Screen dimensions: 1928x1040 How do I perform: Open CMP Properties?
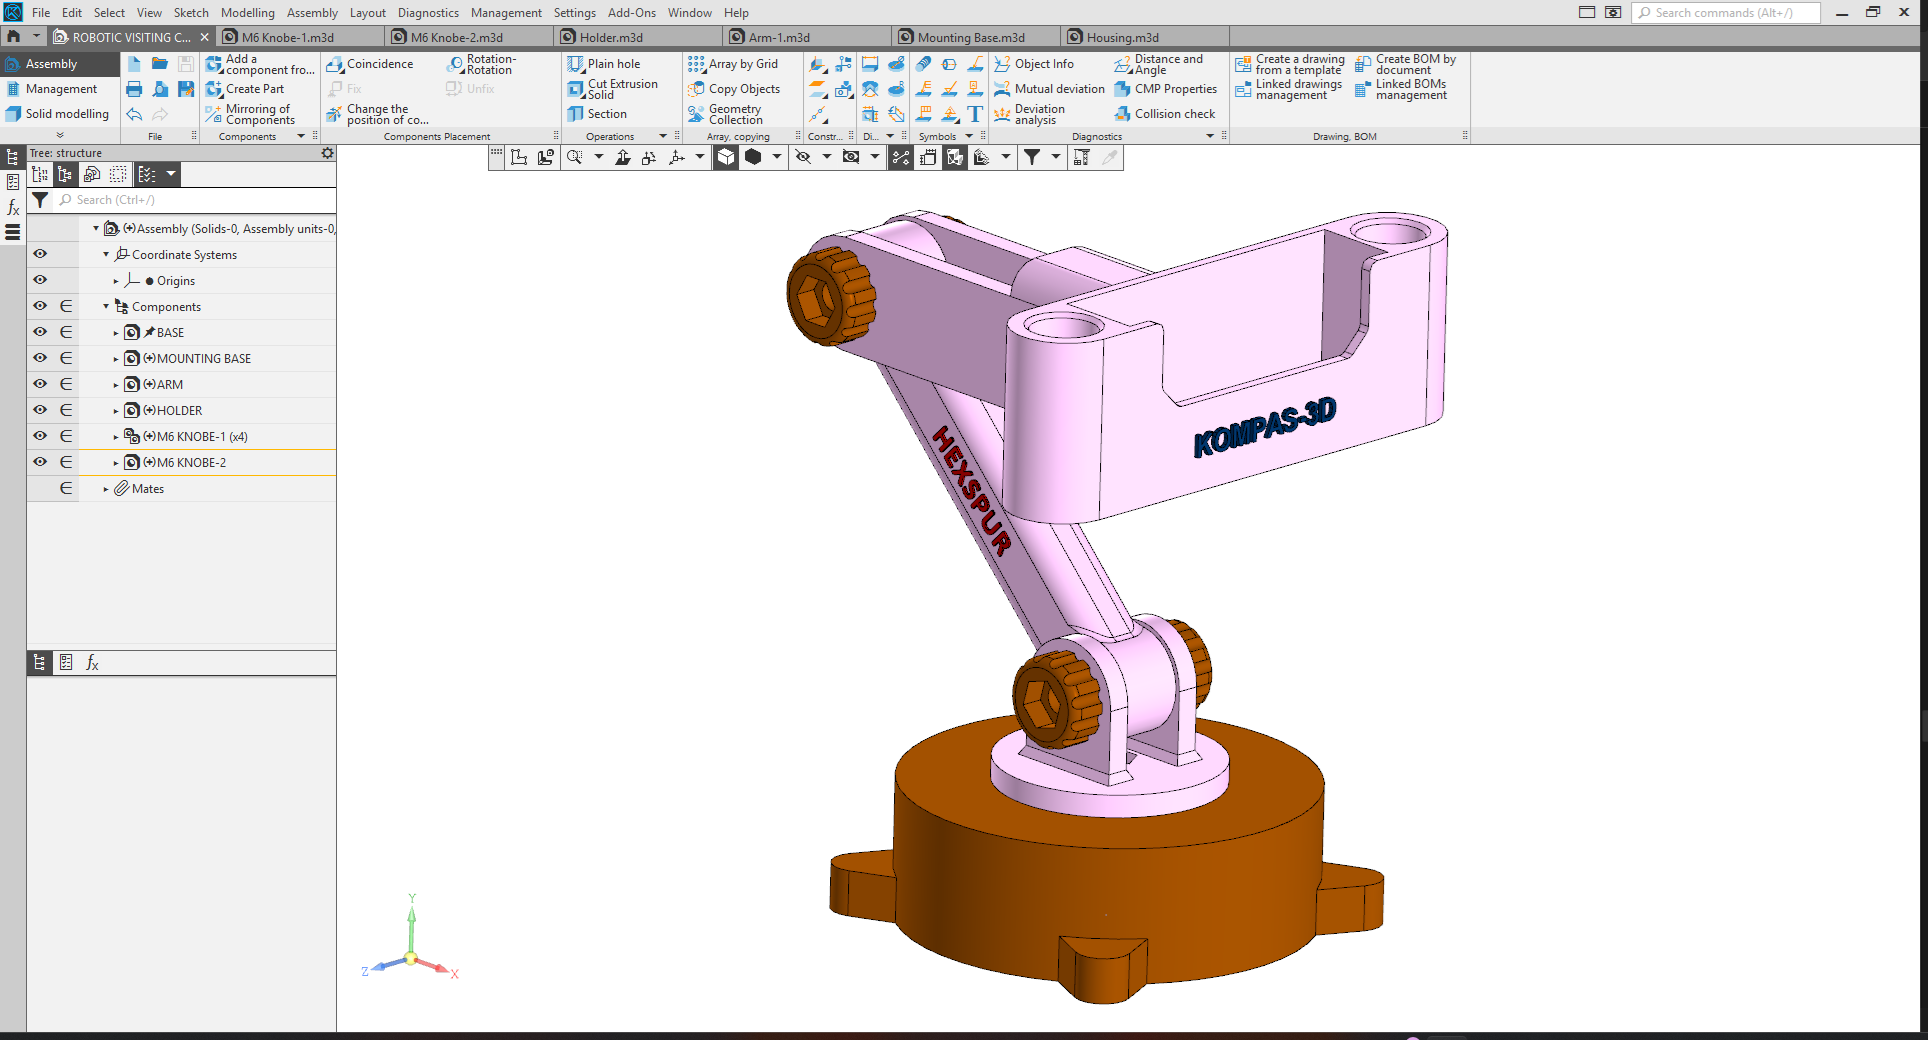[x=1166, y=89]
